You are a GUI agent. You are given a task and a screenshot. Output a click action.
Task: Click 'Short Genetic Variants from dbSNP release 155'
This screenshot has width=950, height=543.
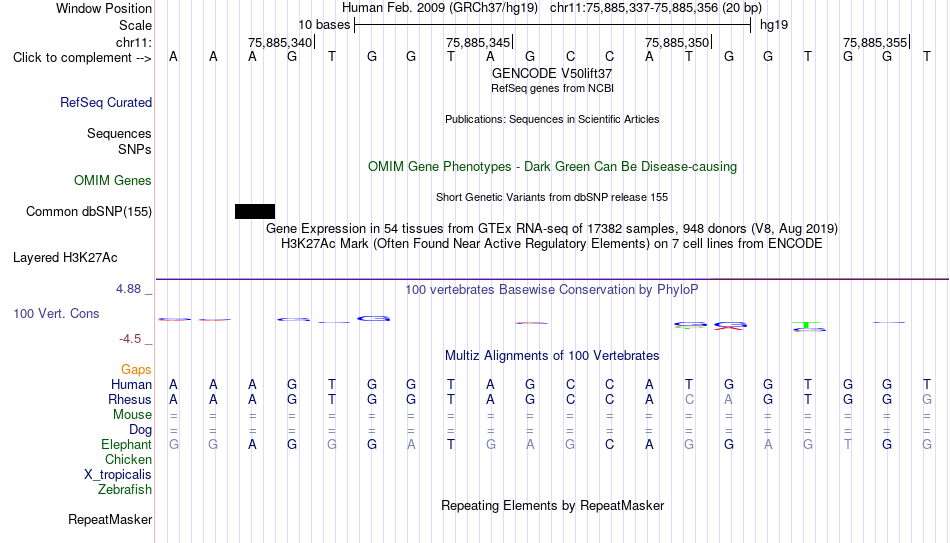(x=552, y=198)
